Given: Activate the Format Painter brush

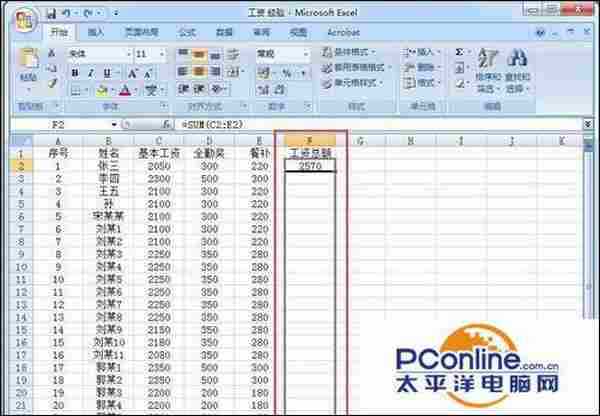Looking at the screenshot, I should point(53,82).
